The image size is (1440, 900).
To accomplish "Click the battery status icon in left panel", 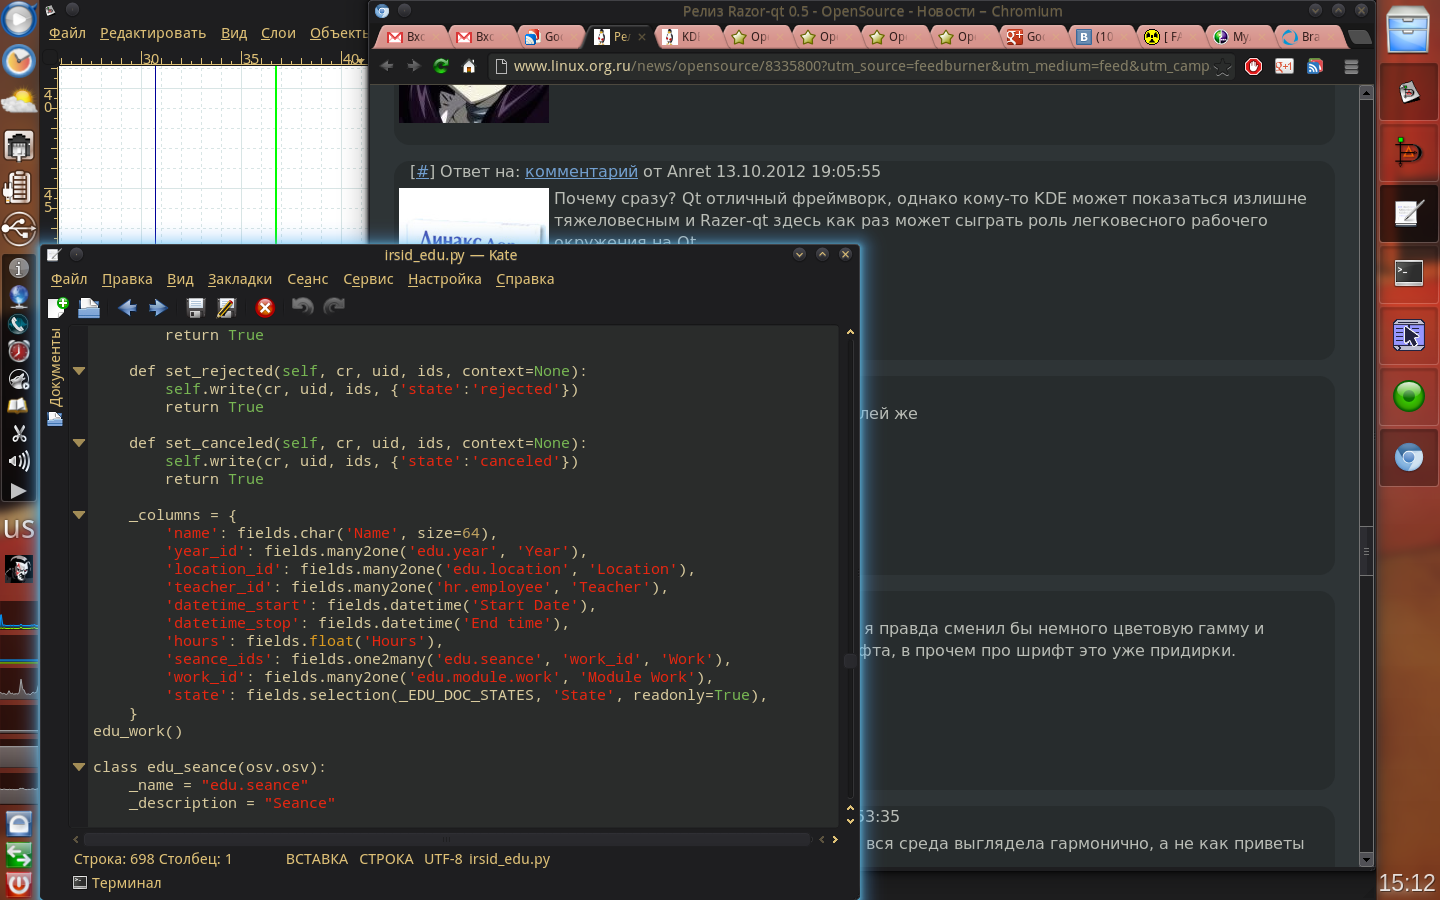I will click(x=18, y=187).
